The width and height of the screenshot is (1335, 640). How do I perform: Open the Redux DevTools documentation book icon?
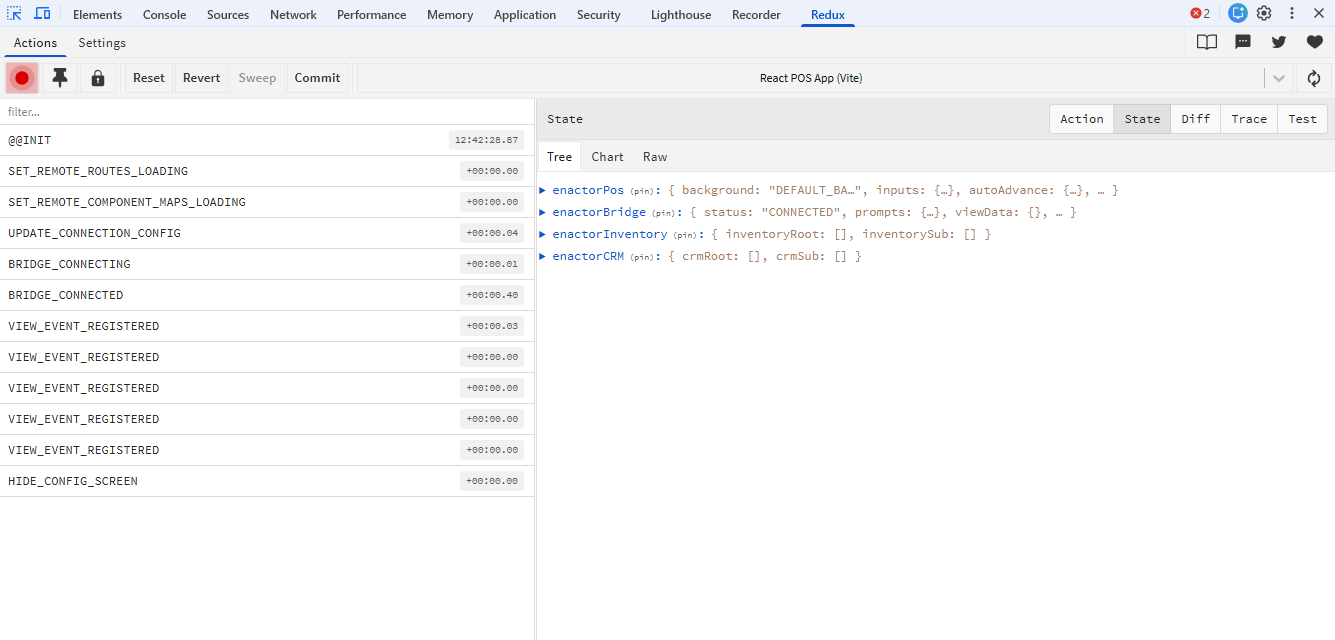pos(1206,42)
